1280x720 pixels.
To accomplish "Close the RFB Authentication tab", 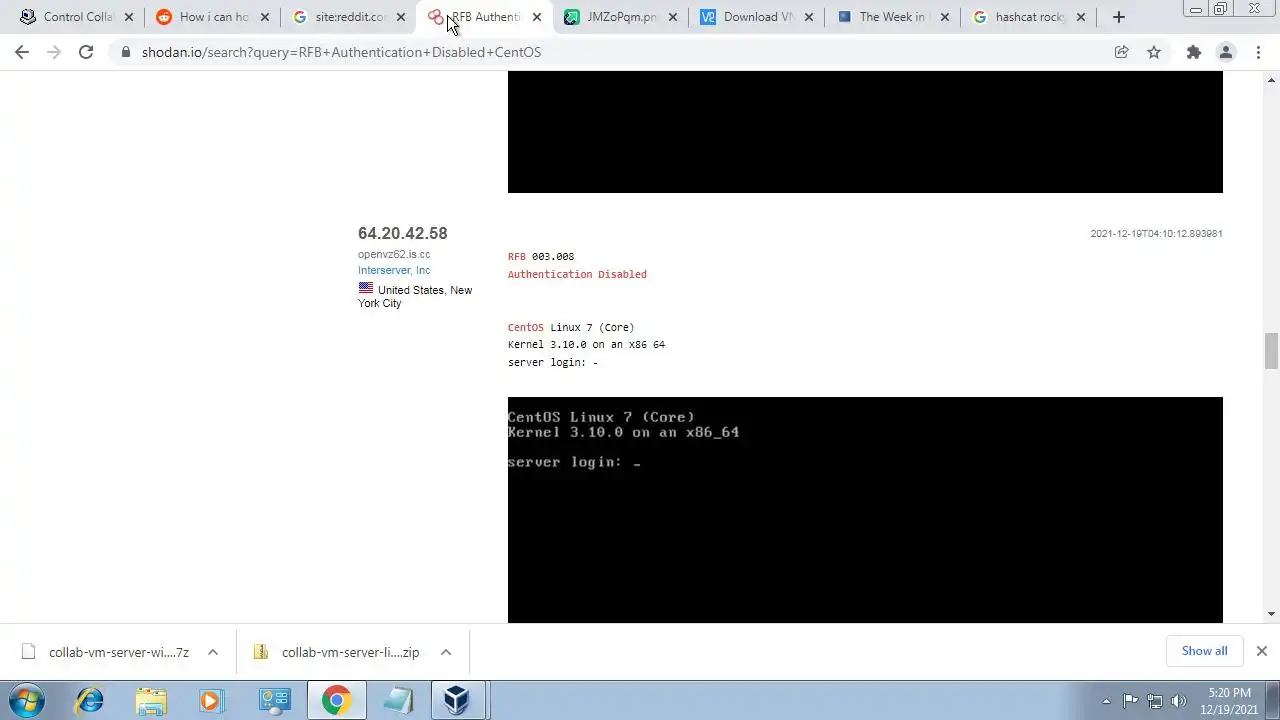I will pos(537,17).
